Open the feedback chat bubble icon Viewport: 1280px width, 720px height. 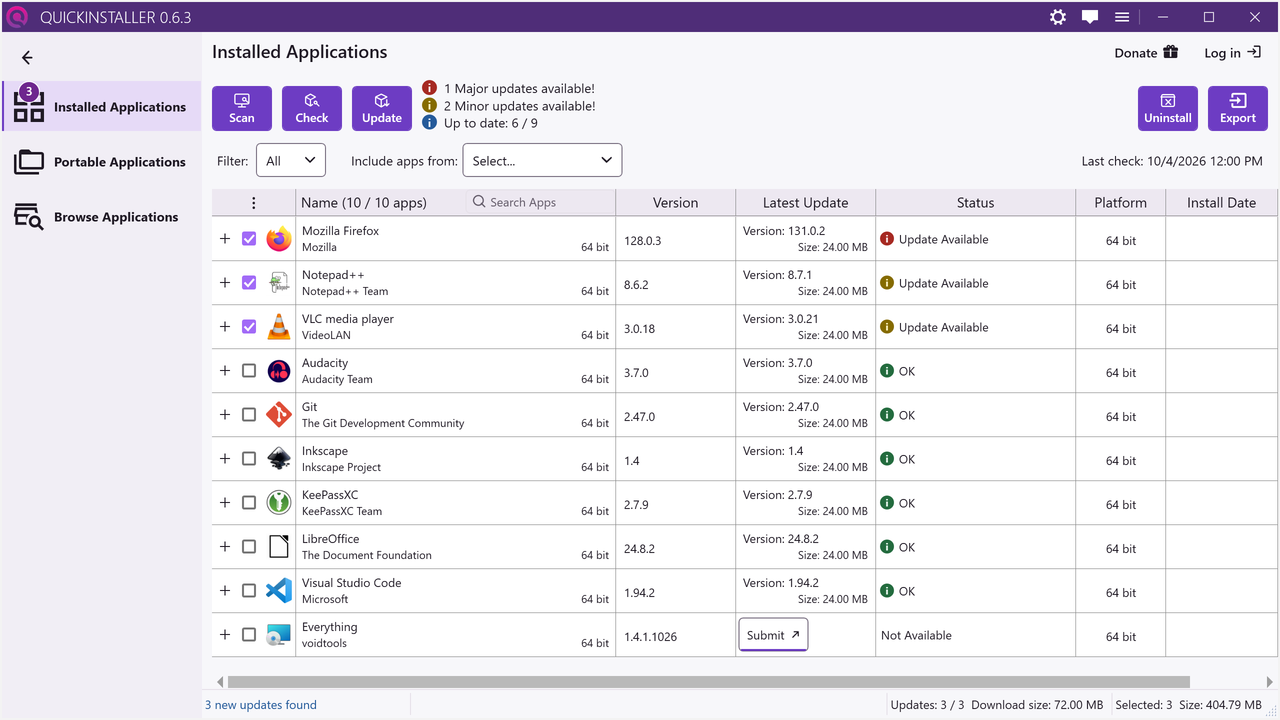(1090, 17)
